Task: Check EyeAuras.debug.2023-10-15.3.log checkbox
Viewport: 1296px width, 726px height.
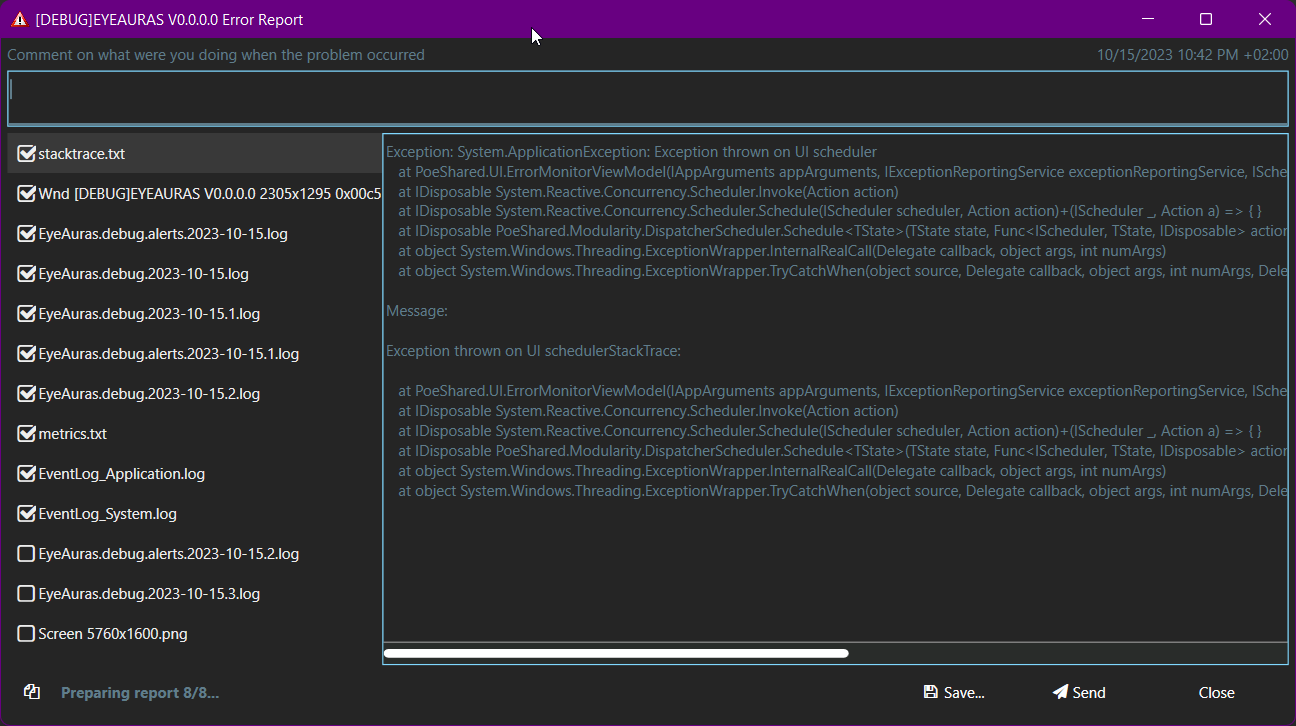Action: click(27, 593)
